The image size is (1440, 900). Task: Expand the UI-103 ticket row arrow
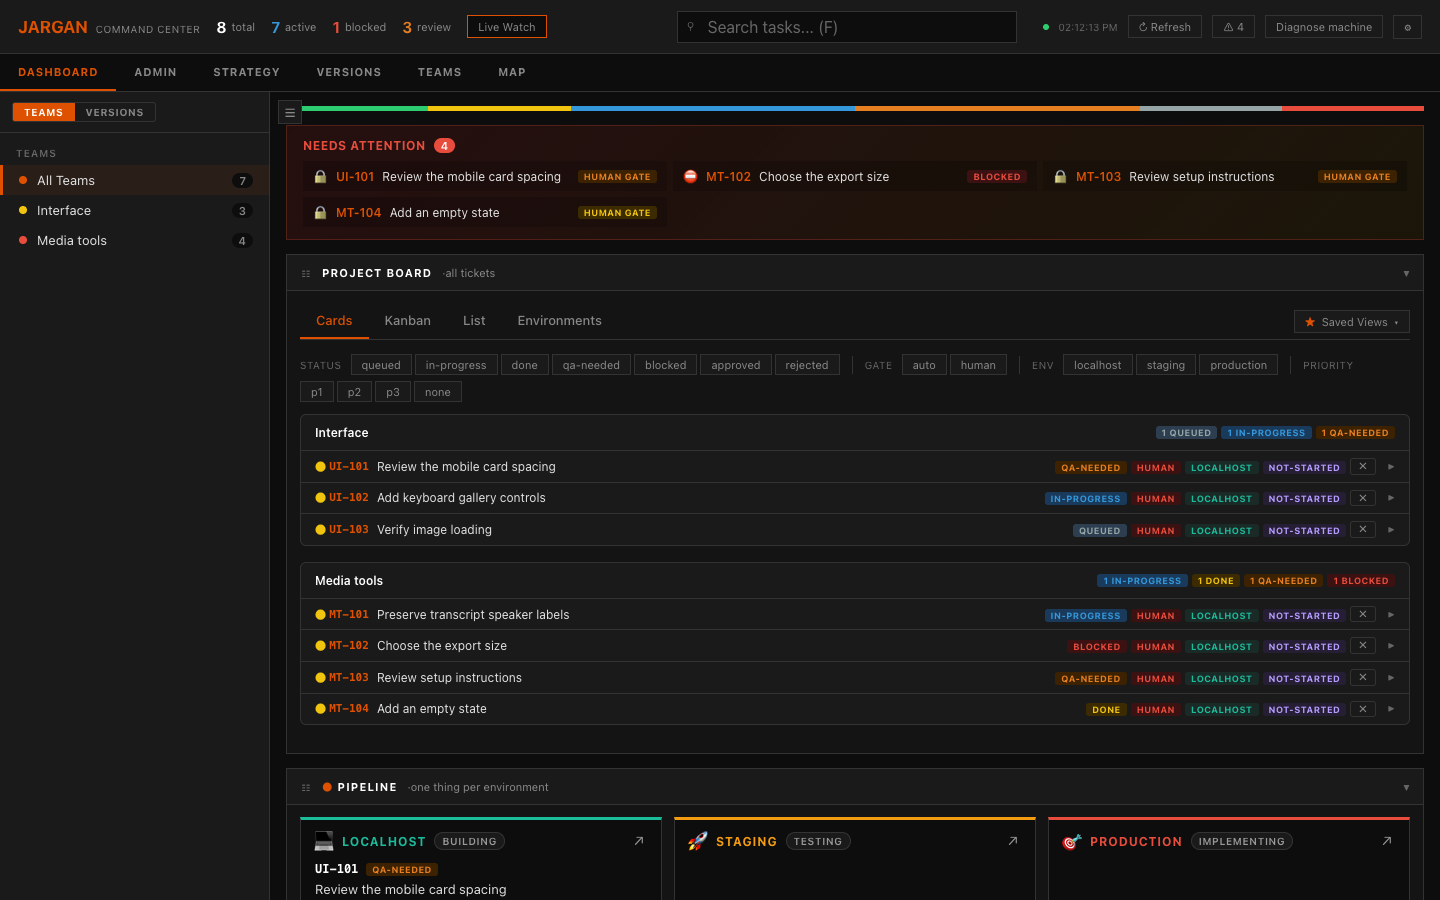click(1391, 530)
